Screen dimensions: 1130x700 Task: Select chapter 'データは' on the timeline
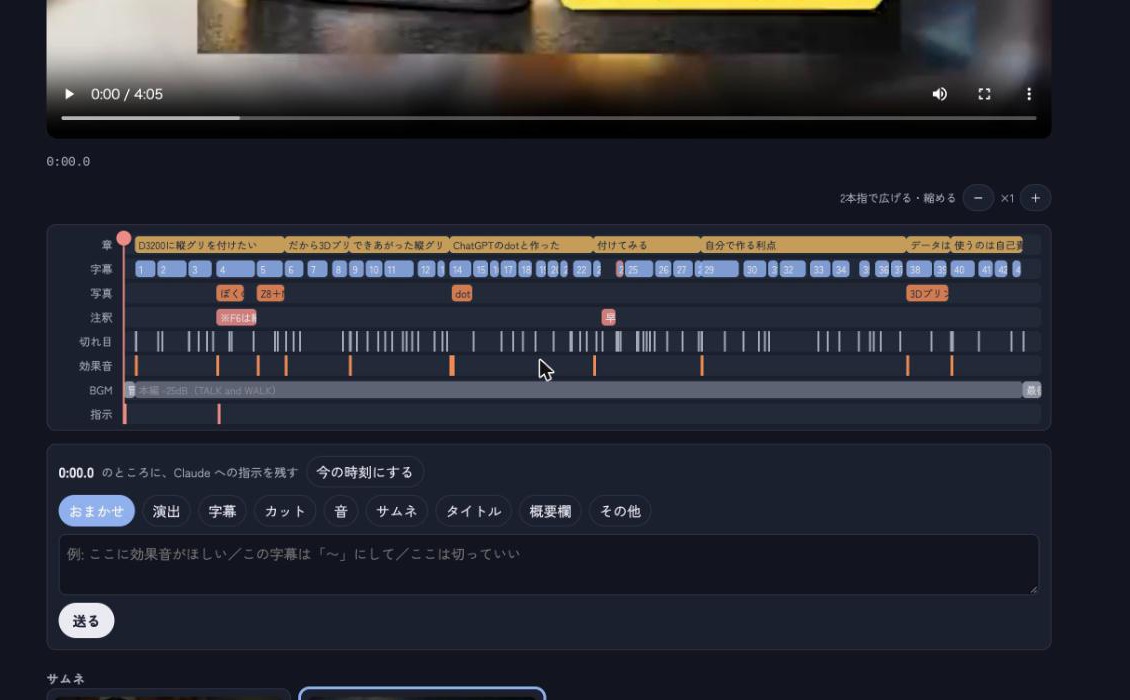tap(929, 245)
